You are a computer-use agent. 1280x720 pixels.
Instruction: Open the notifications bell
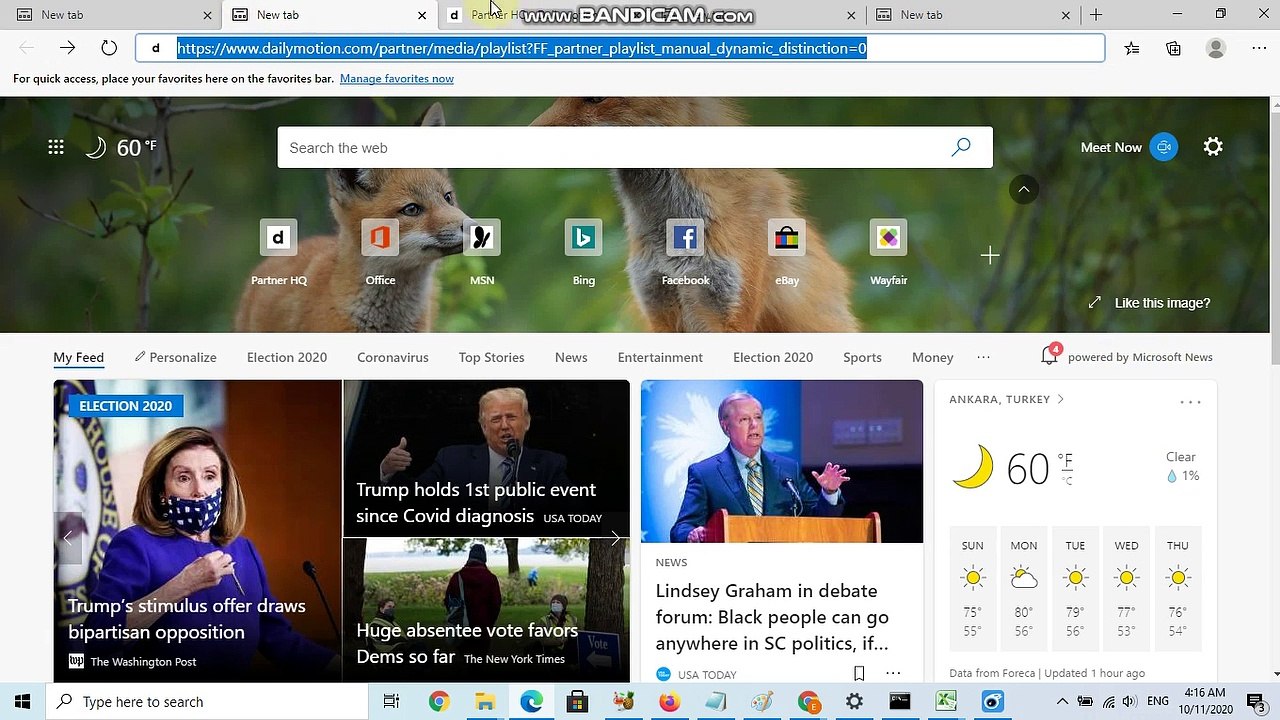(1049, 355)
